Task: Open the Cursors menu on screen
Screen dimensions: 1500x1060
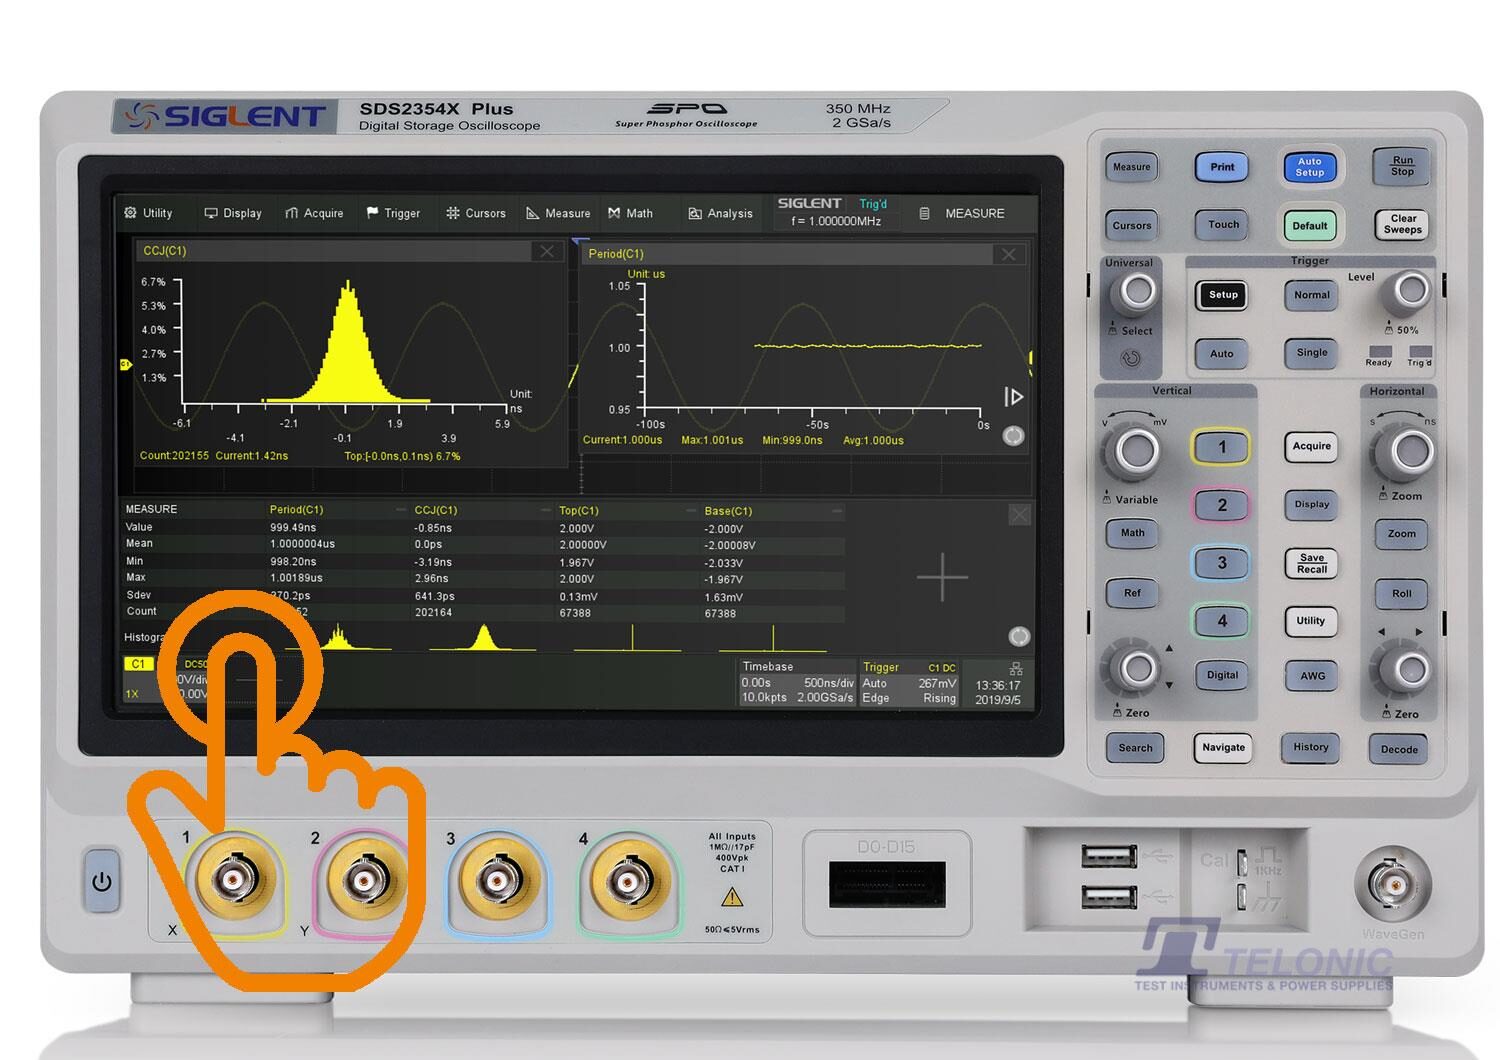Action: pos(476,213)
